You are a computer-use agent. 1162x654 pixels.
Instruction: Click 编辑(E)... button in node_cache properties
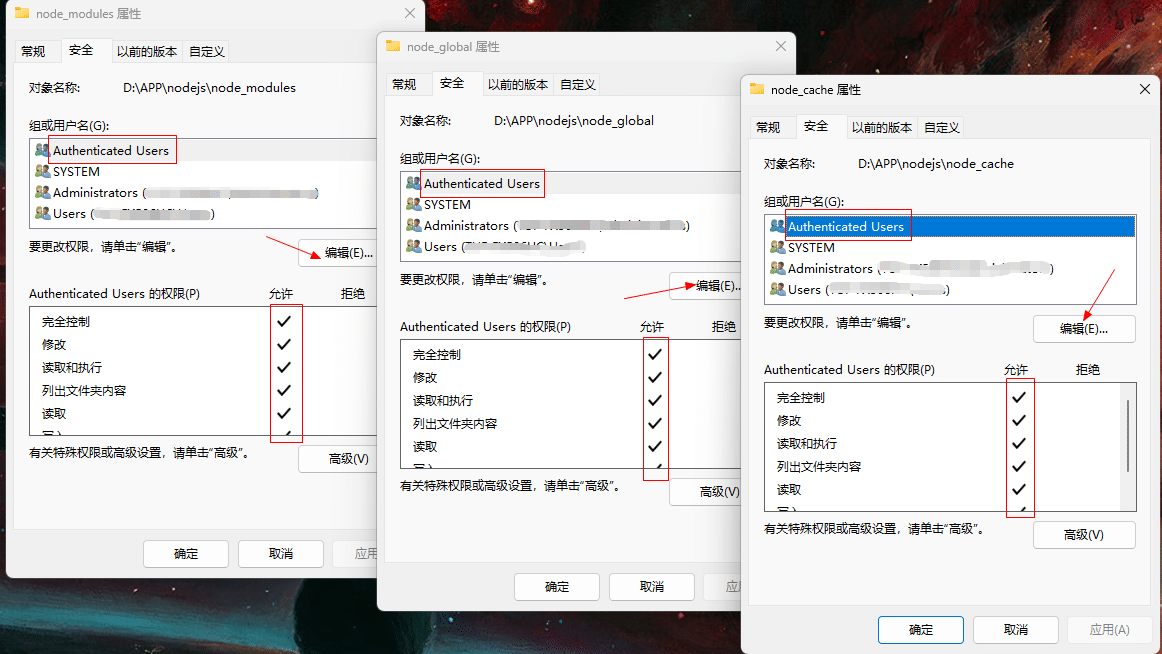coord(1084,328)
